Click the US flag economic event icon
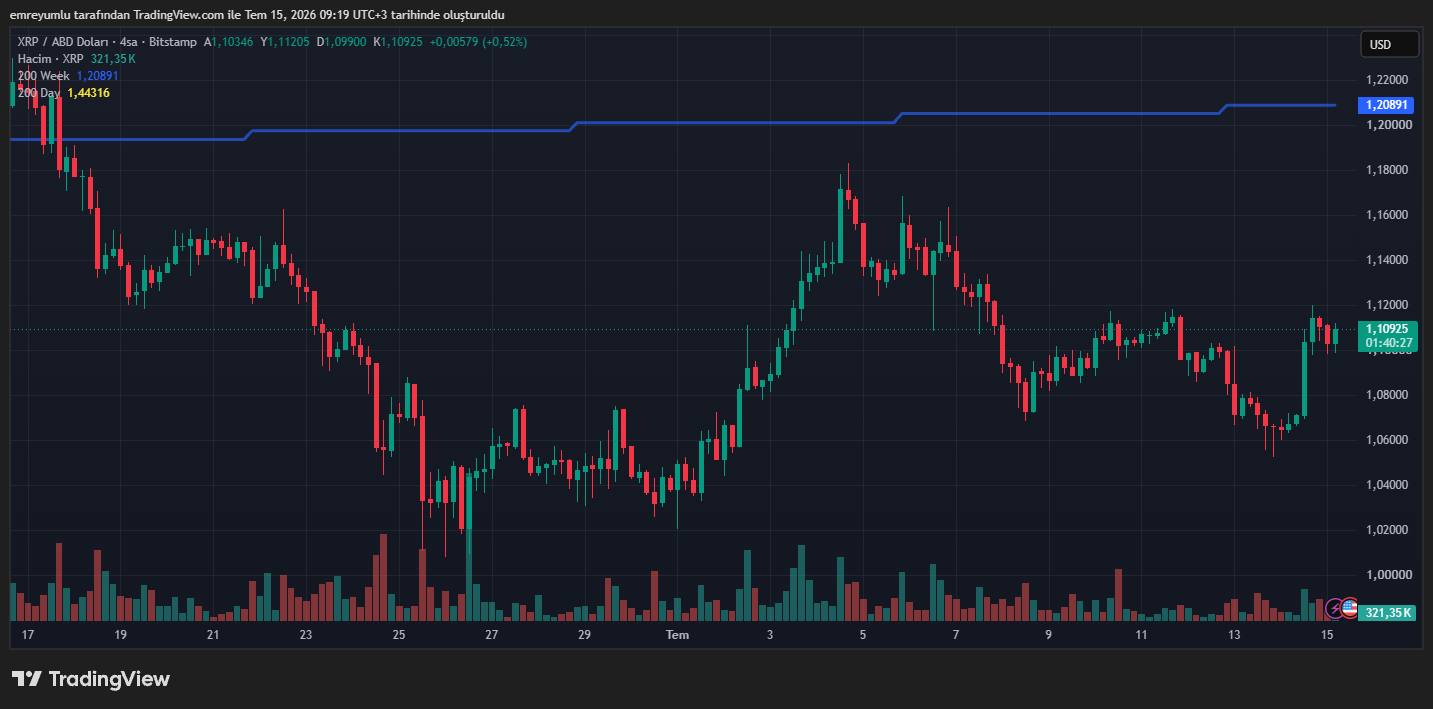1433x709 pixels. 1350,608
